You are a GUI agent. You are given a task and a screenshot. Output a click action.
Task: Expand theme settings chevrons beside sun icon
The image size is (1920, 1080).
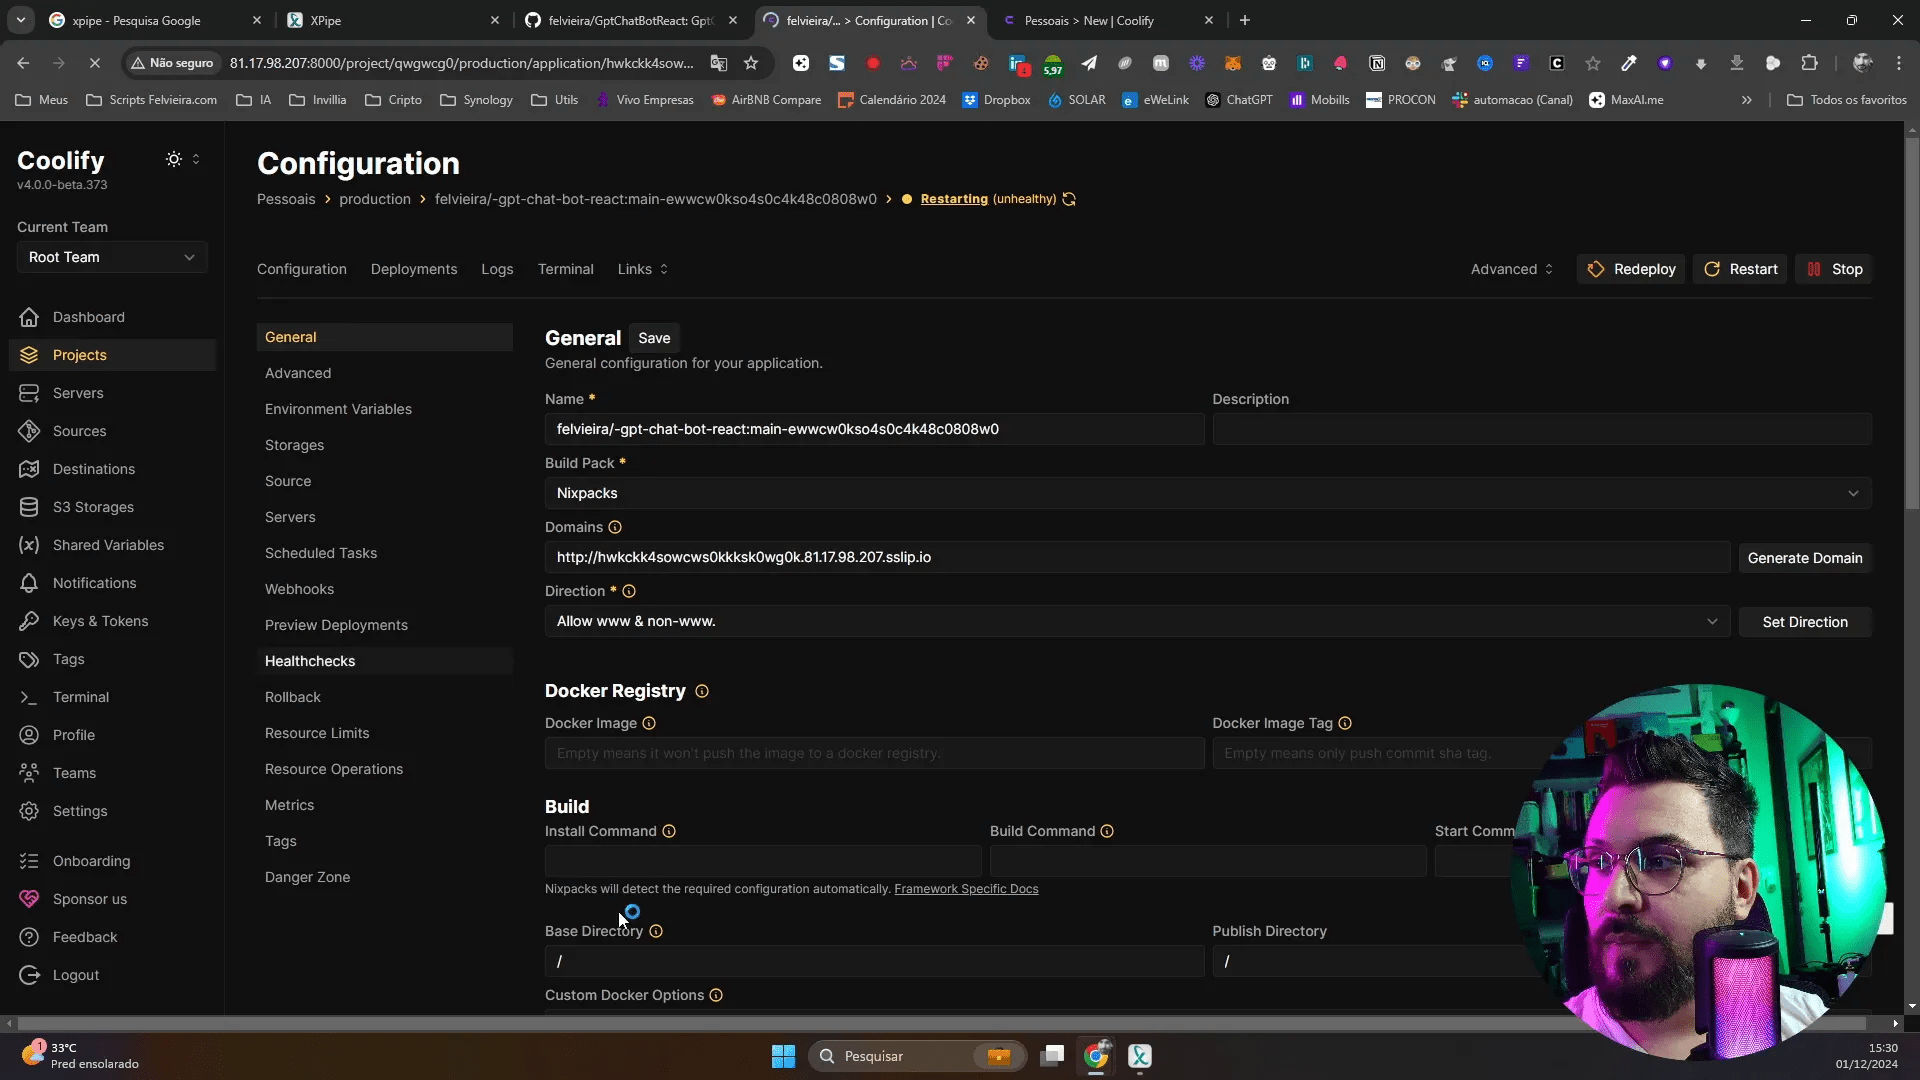tap(196, 159)
